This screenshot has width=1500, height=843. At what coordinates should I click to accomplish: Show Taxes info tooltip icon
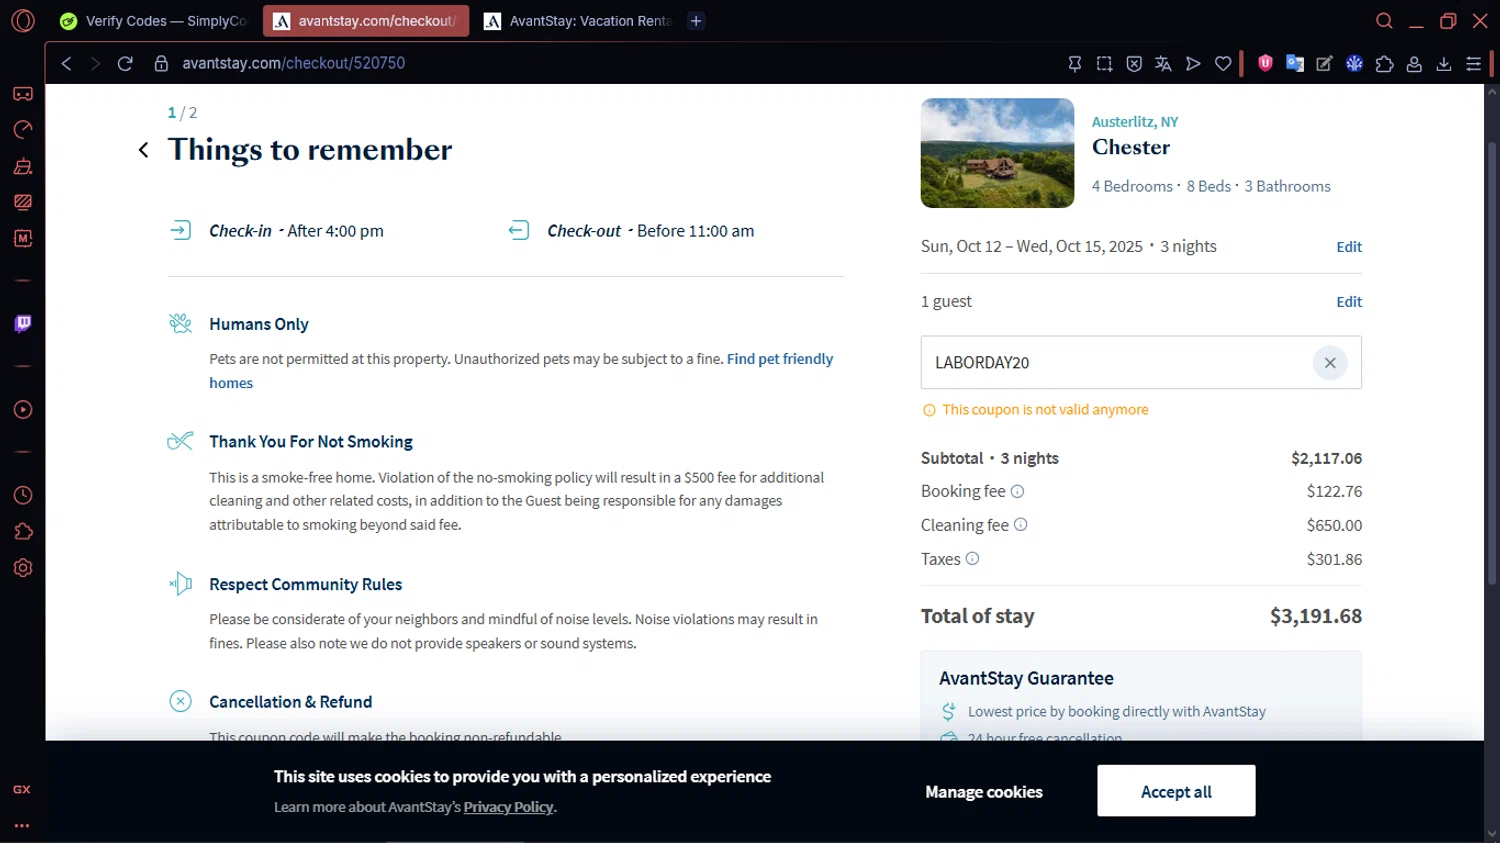(x=972, y=558)
